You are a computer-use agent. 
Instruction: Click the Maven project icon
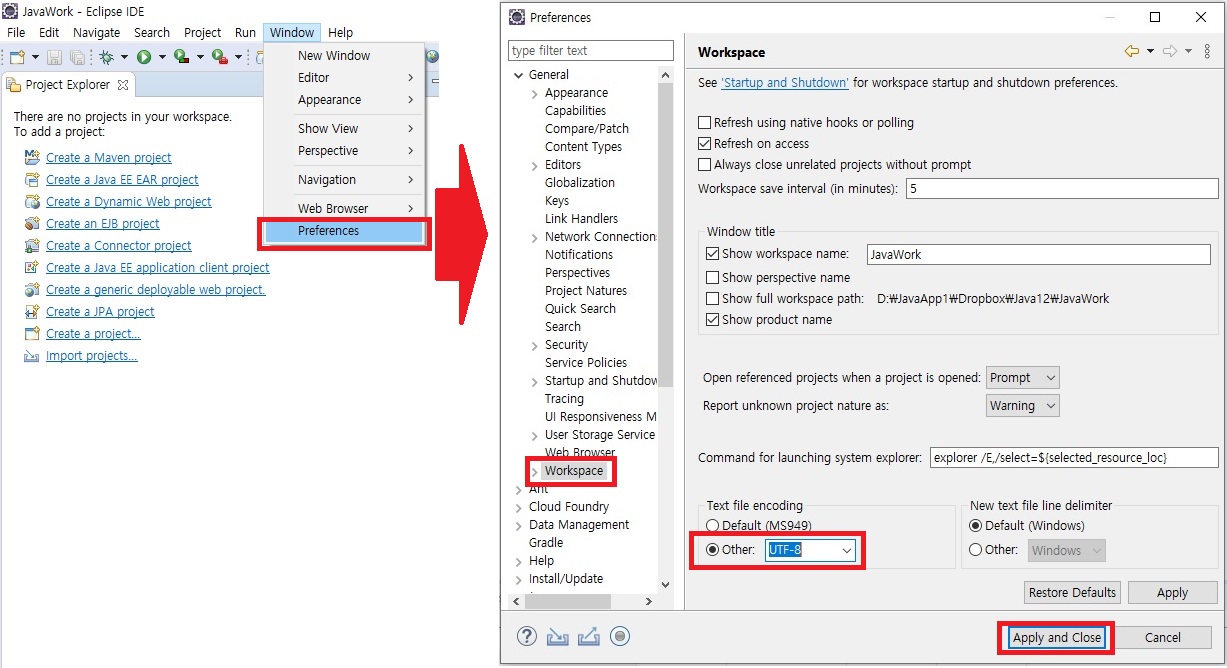[x=32, y=157]
